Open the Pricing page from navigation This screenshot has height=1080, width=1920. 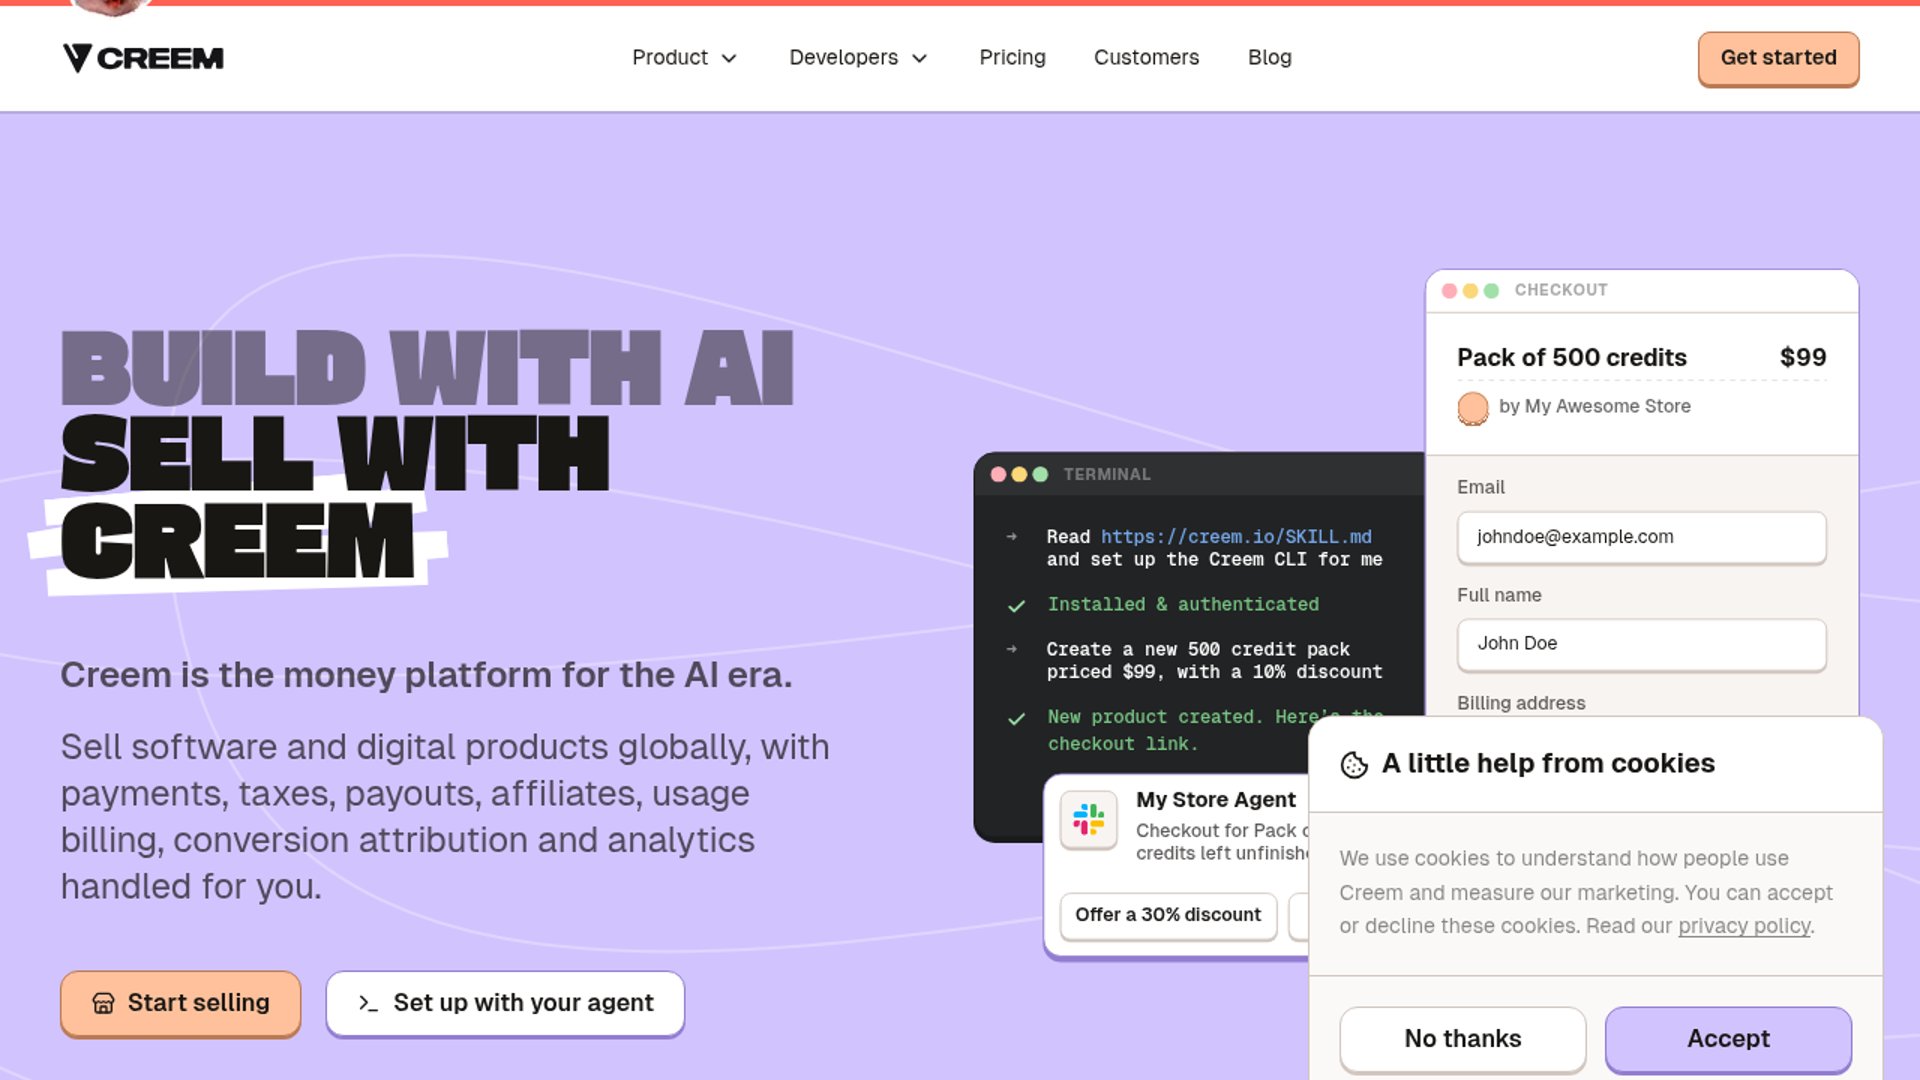1012,58
